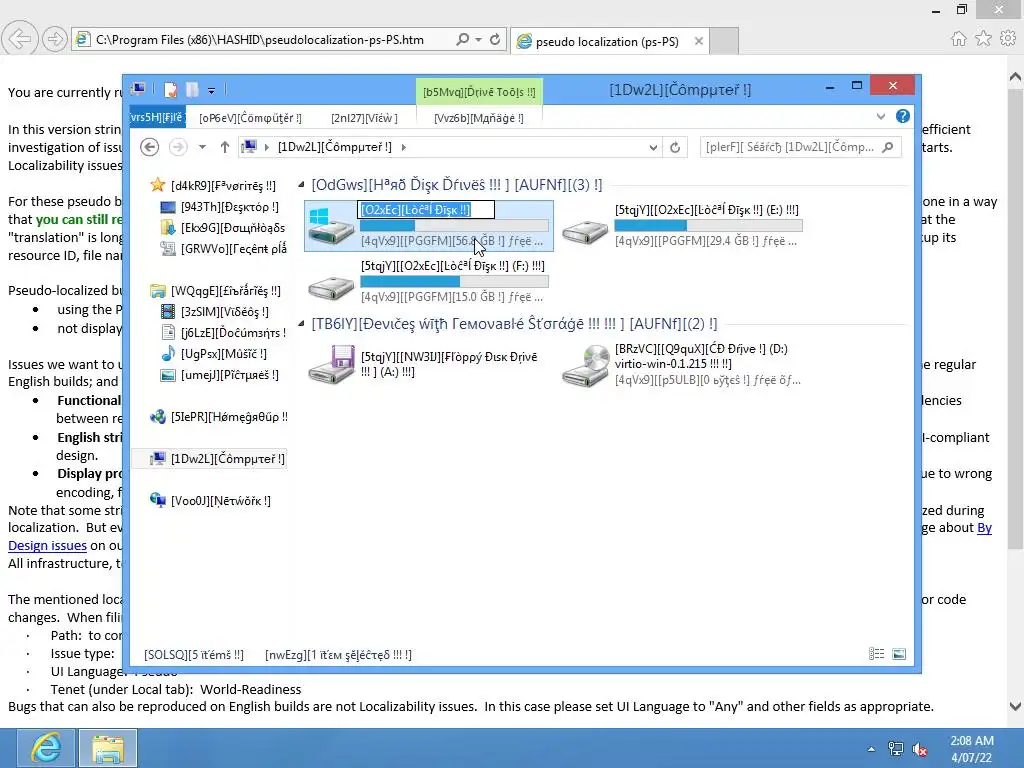Select the Floppy Disk Drive (A:) icon

tap(331, 364)
